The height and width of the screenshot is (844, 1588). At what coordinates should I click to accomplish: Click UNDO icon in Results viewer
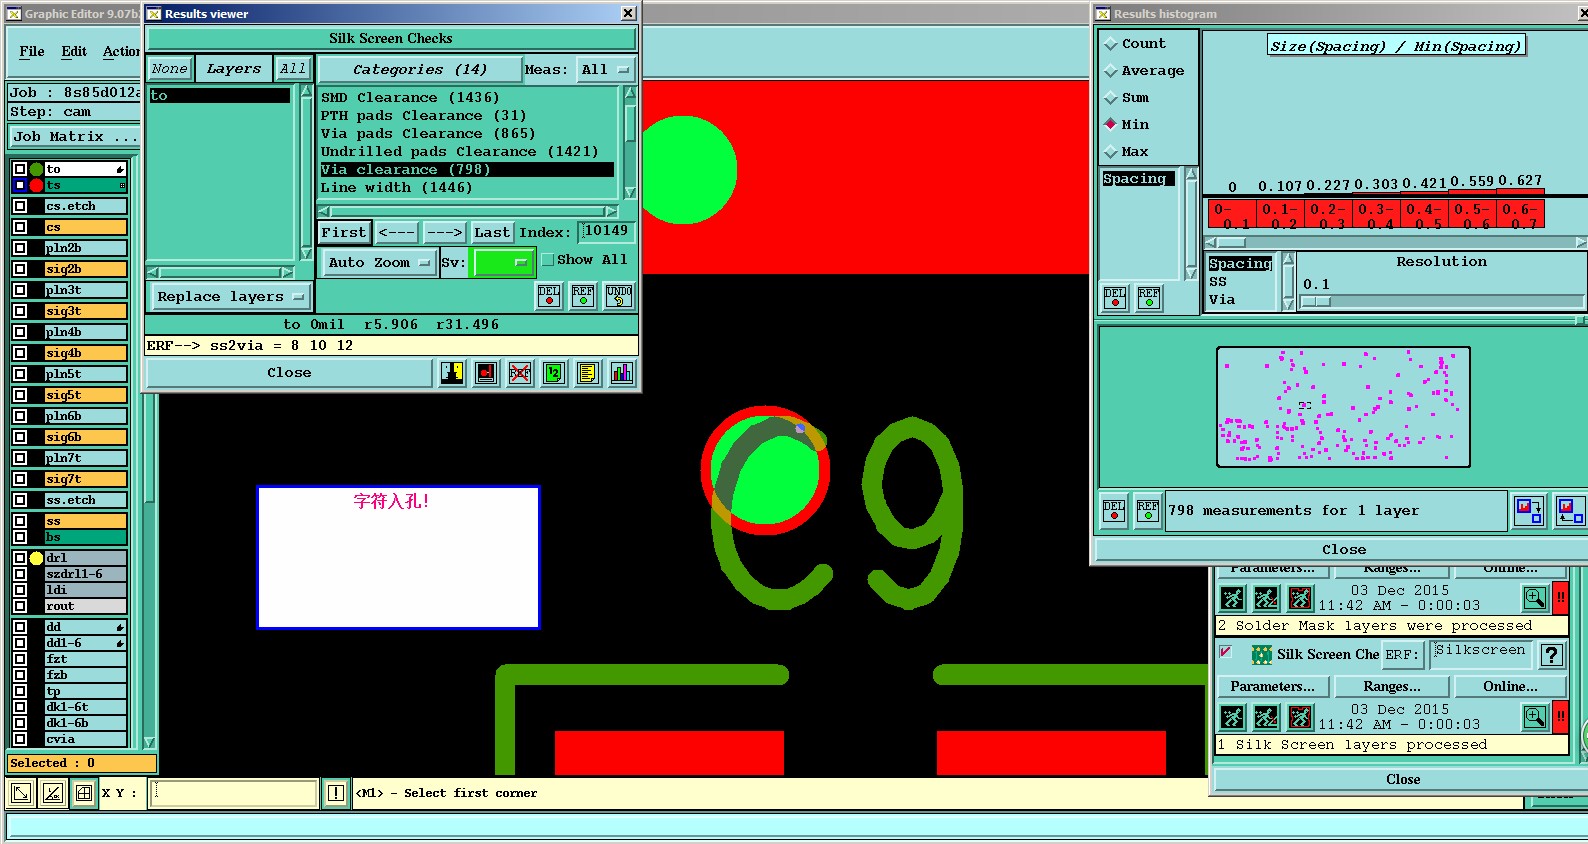click(x=619, y=296)
